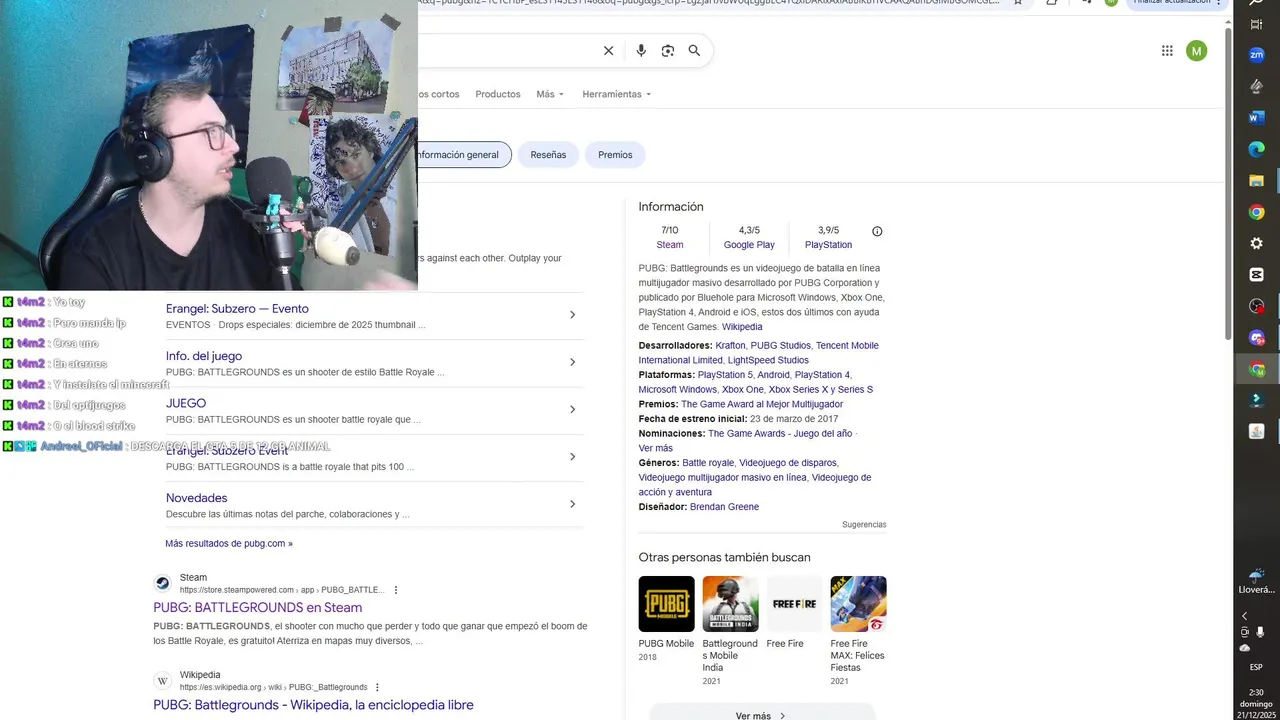
Task: Select the Productos search filter
Action: [x=498, y=94]
